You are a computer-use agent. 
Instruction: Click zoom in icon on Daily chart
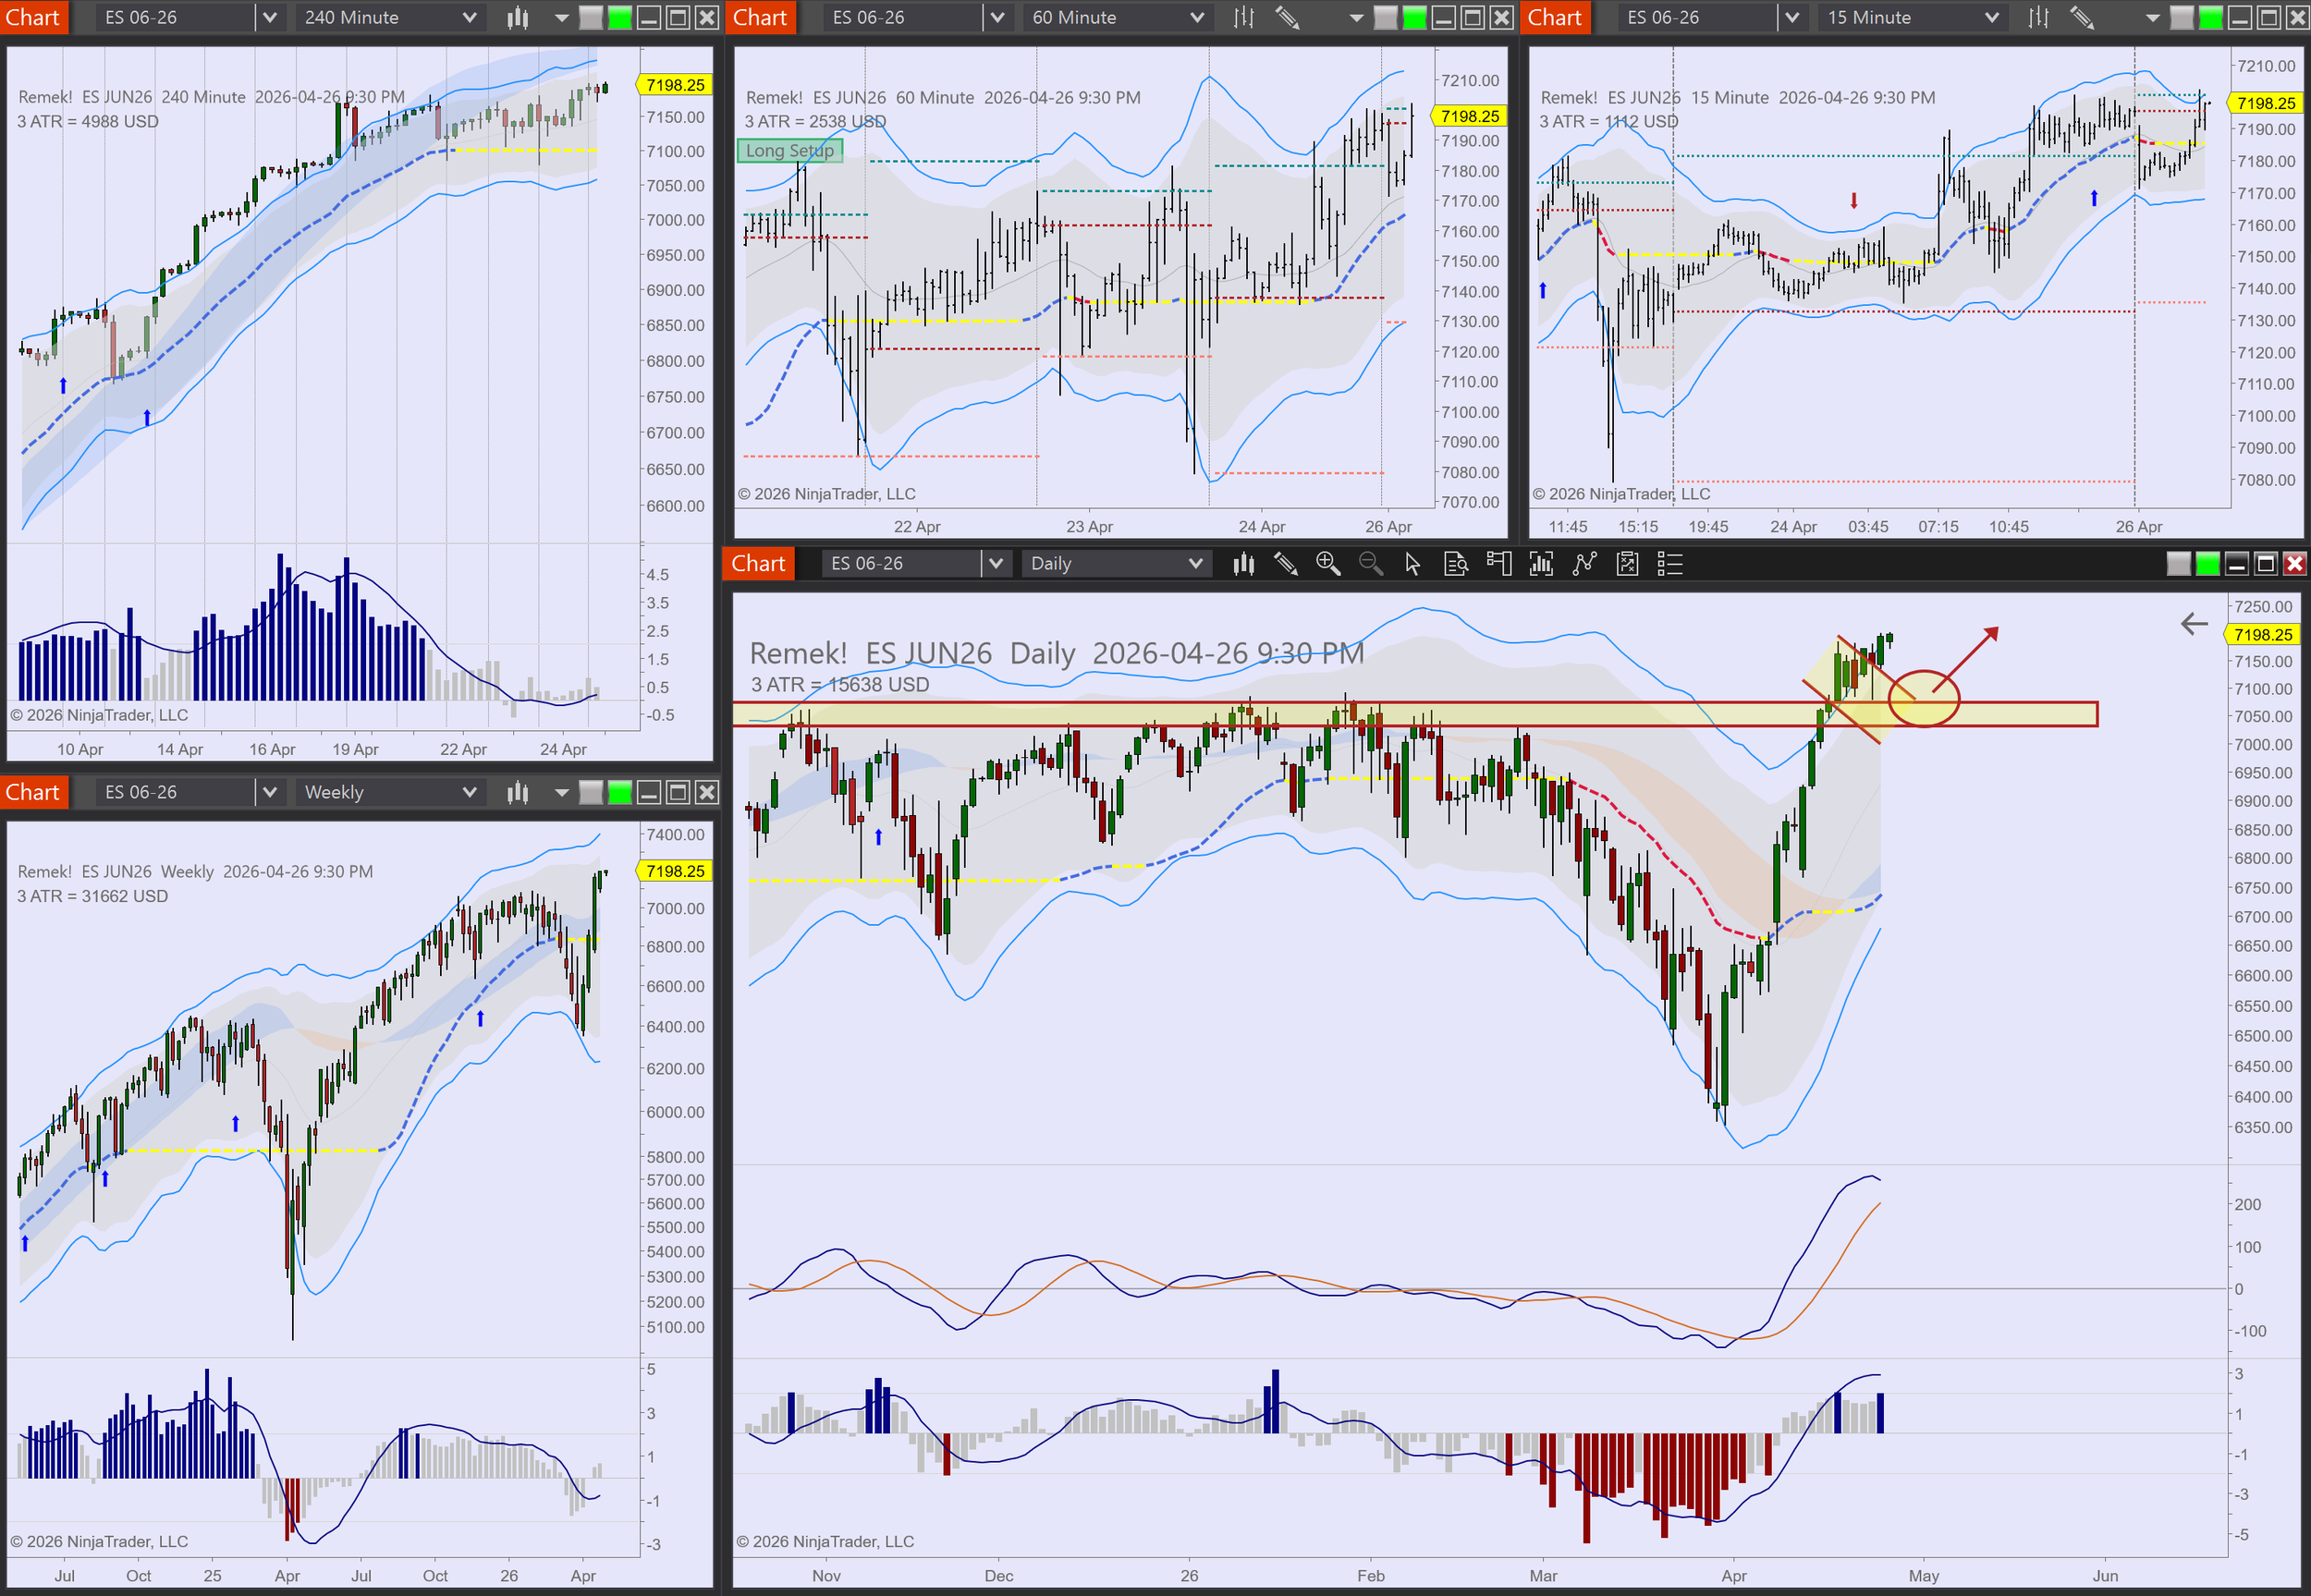pyautogui.click(x=1327, y=564)
